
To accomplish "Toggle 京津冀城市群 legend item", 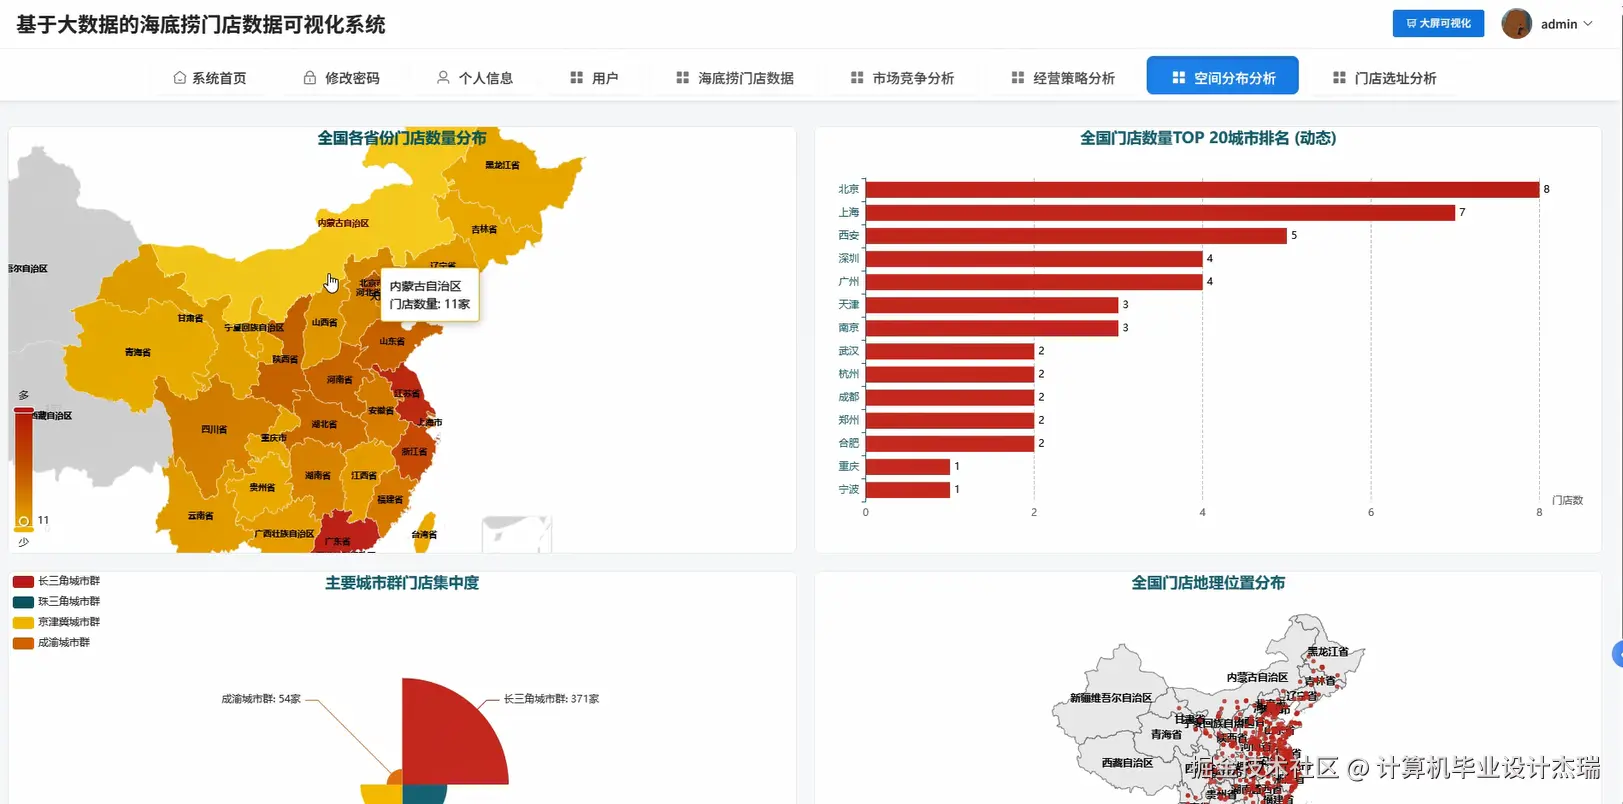I will pos(56,622).
